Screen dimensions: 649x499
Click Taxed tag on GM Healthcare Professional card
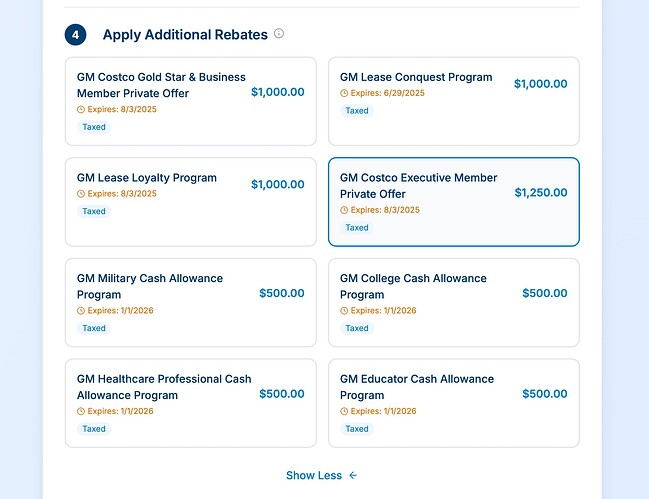point(94,429)
